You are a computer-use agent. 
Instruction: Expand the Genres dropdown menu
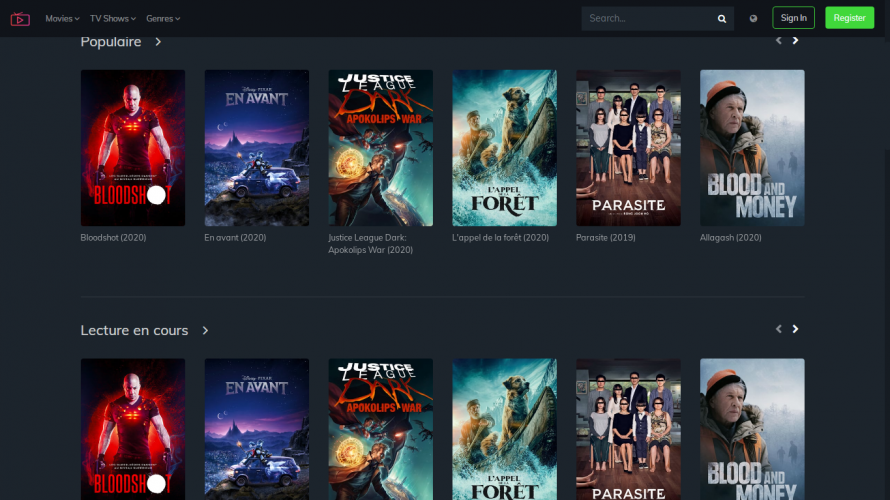[x=163, y=19]
